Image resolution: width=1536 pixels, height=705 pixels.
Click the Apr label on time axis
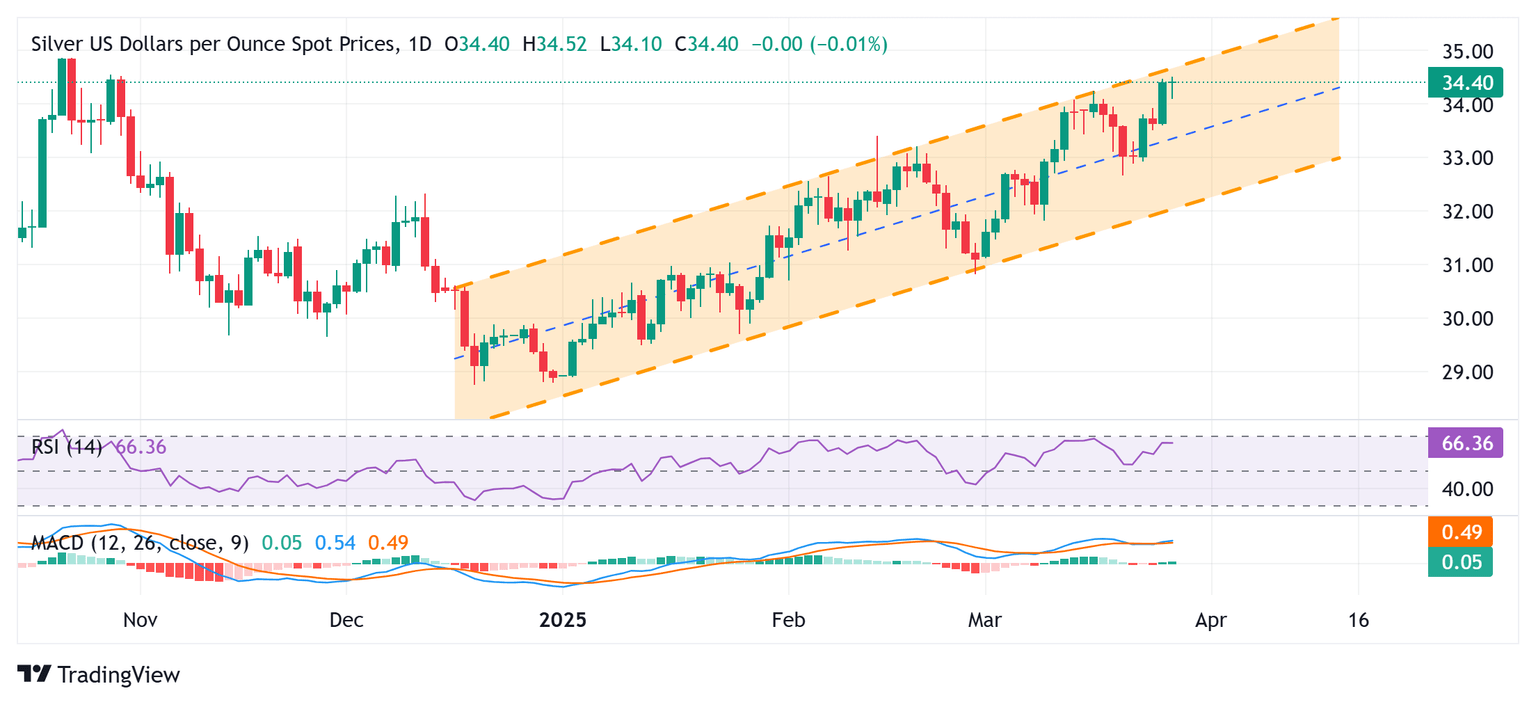(1211, 620)
